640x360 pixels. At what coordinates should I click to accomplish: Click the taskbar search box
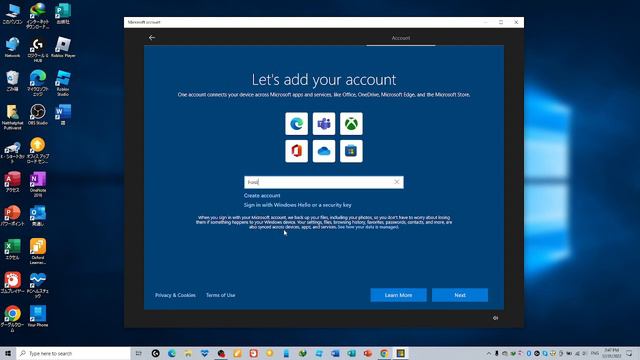73,353
